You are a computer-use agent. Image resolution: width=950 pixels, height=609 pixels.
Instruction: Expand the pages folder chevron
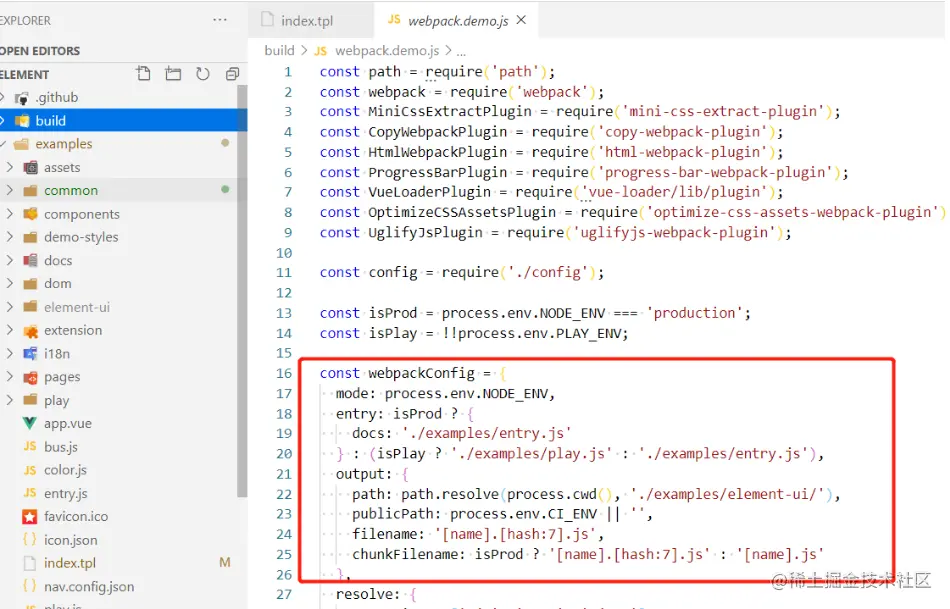pyautogui.click(x=9, y=377)
